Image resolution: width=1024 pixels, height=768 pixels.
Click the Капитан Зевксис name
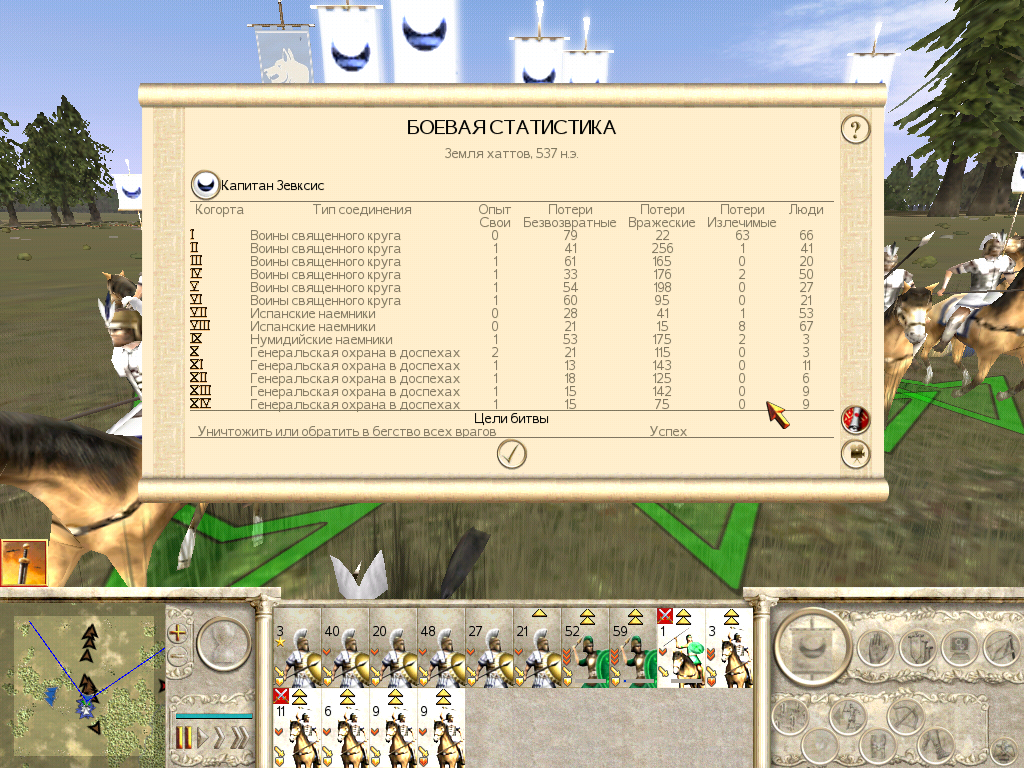point(272,185)
